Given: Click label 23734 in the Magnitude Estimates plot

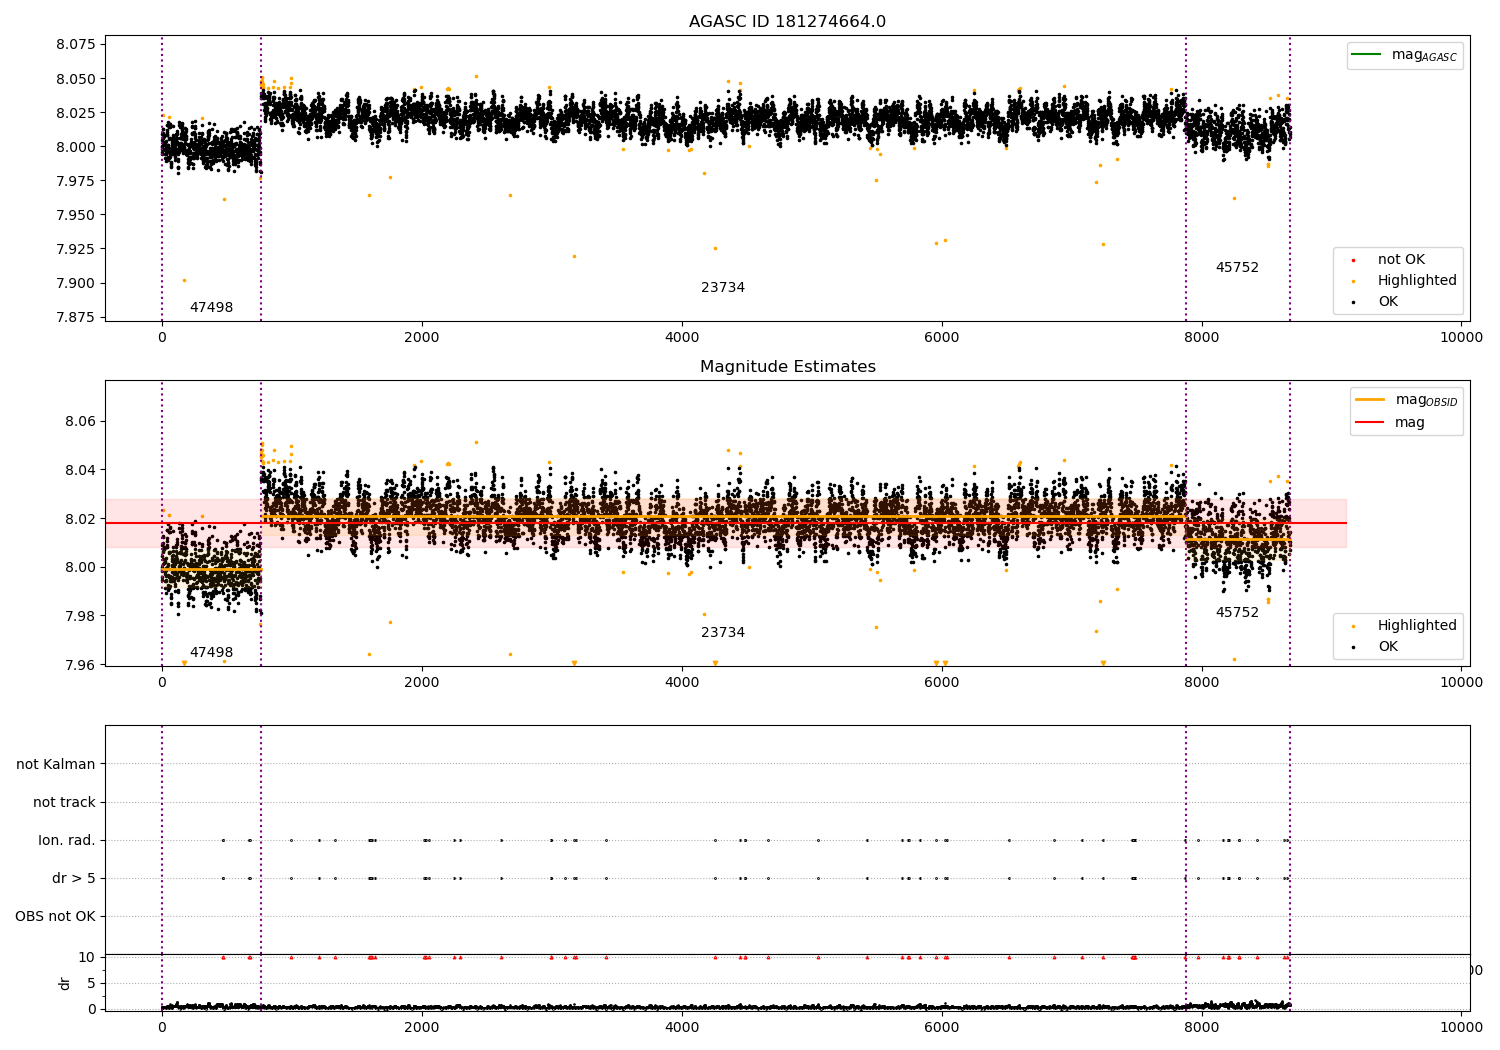Looking at the screenshot, I should click(x=723, y=633).
